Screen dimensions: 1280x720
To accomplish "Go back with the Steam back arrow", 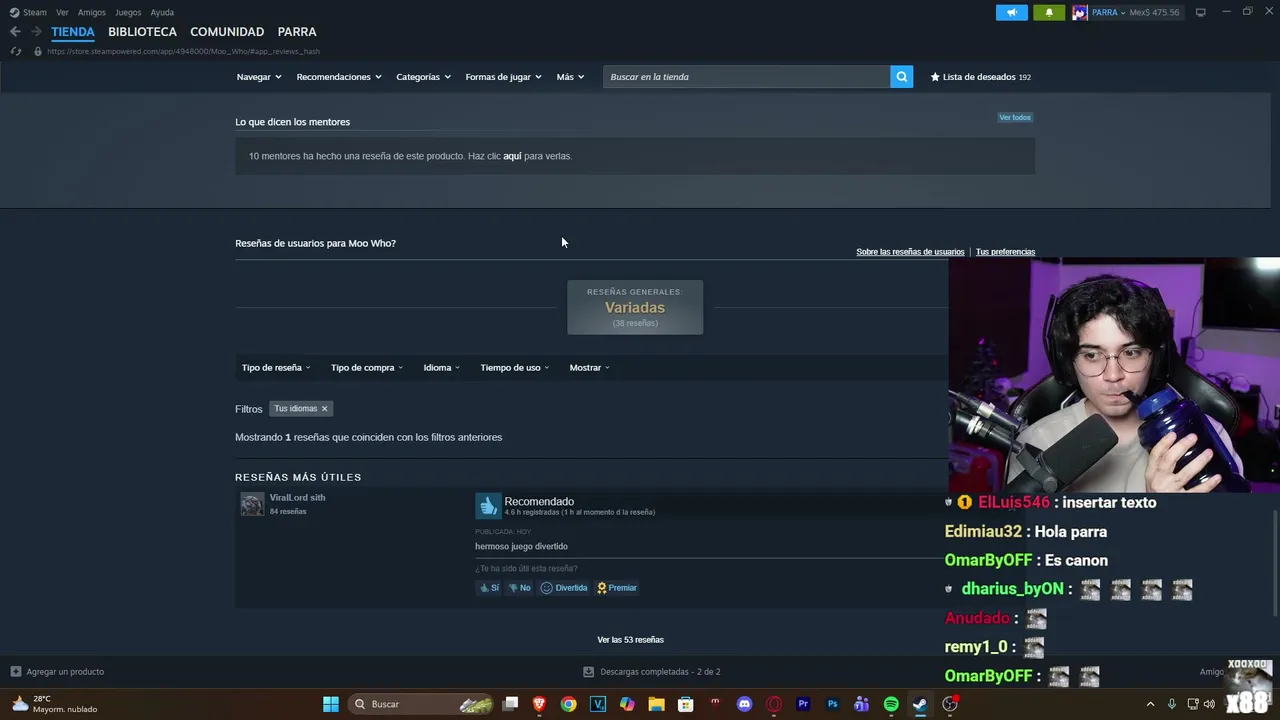I will point(15,32).
